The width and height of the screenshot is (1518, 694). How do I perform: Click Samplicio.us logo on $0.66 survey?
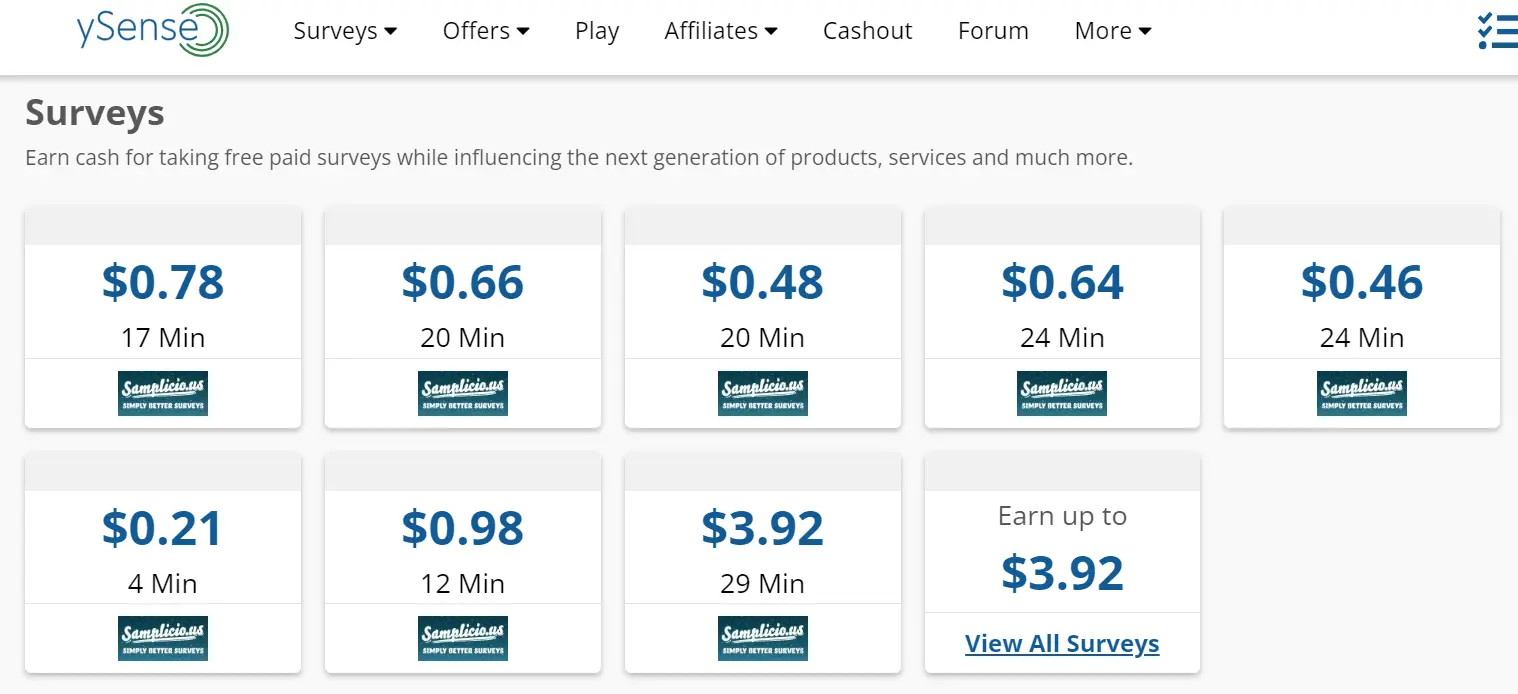pyautogui.click(x=463, y=393)
